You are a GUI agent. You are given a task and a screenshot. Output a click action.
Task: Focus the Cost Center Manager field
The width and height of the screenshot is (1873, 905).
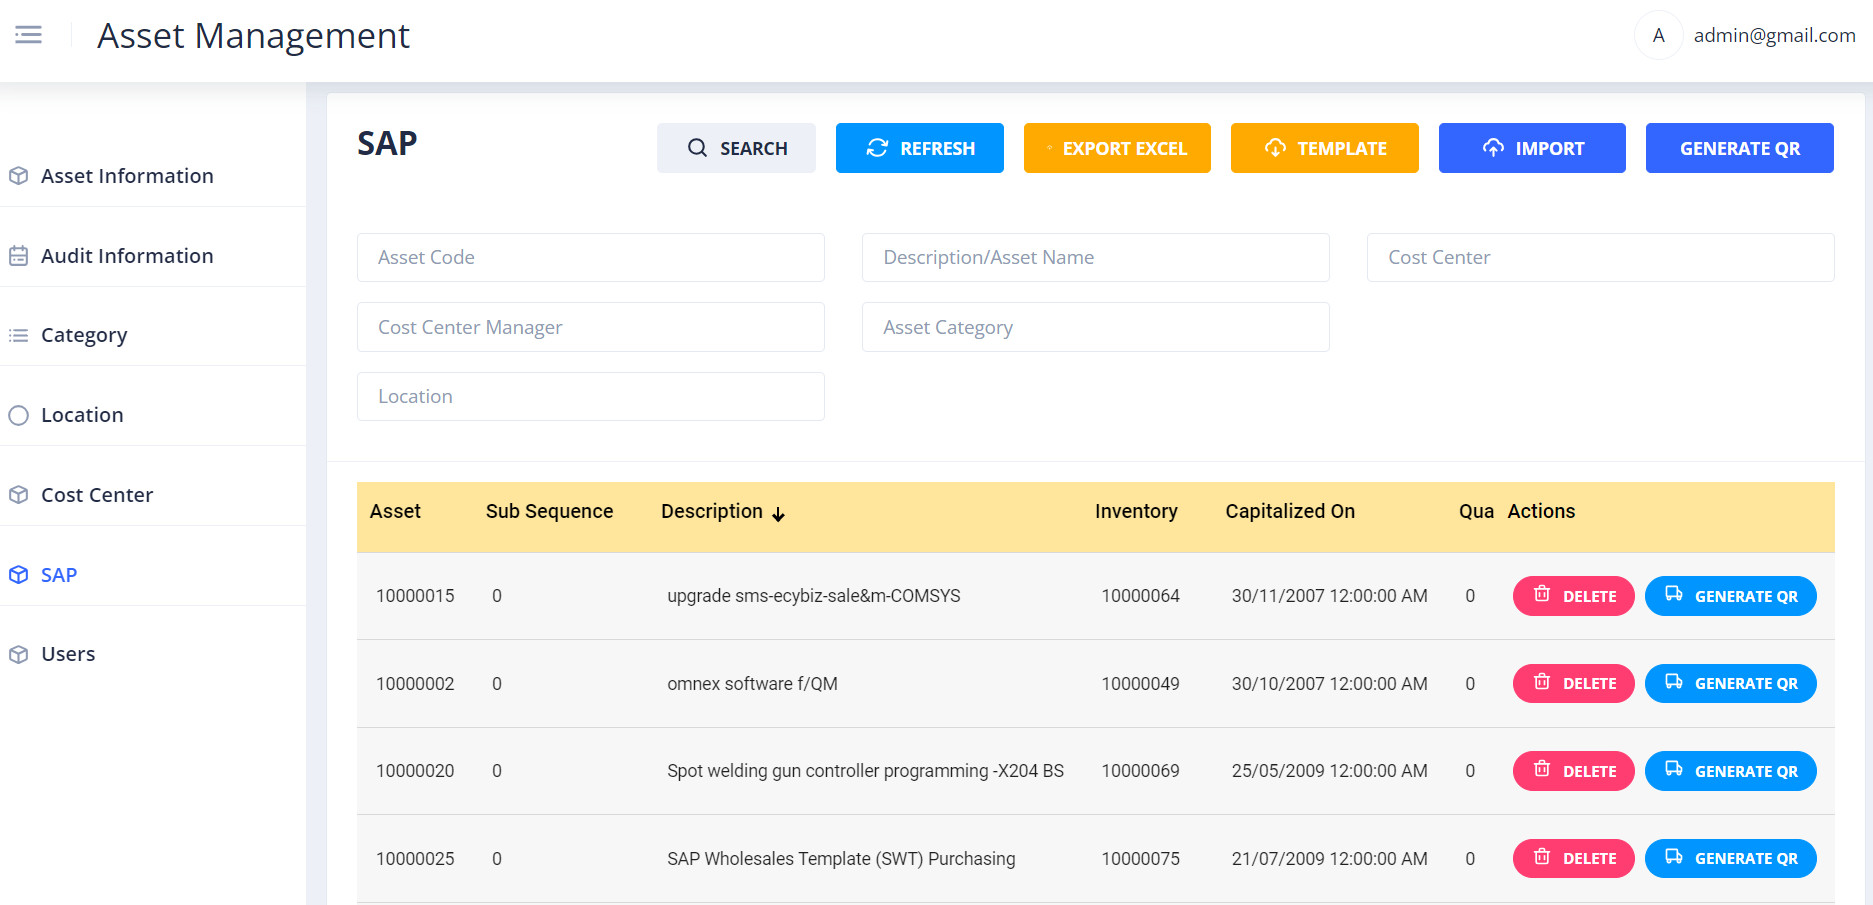[x=591, y=327]
